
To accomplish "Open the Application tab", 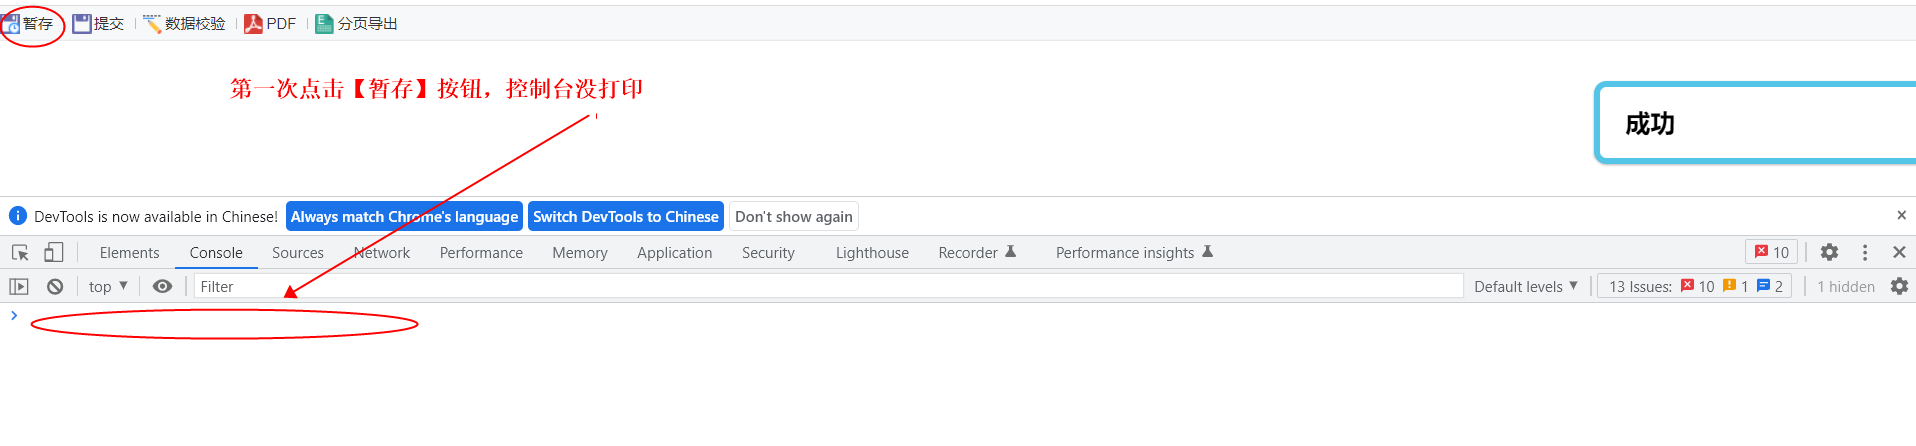I will (x=674, y=253).
